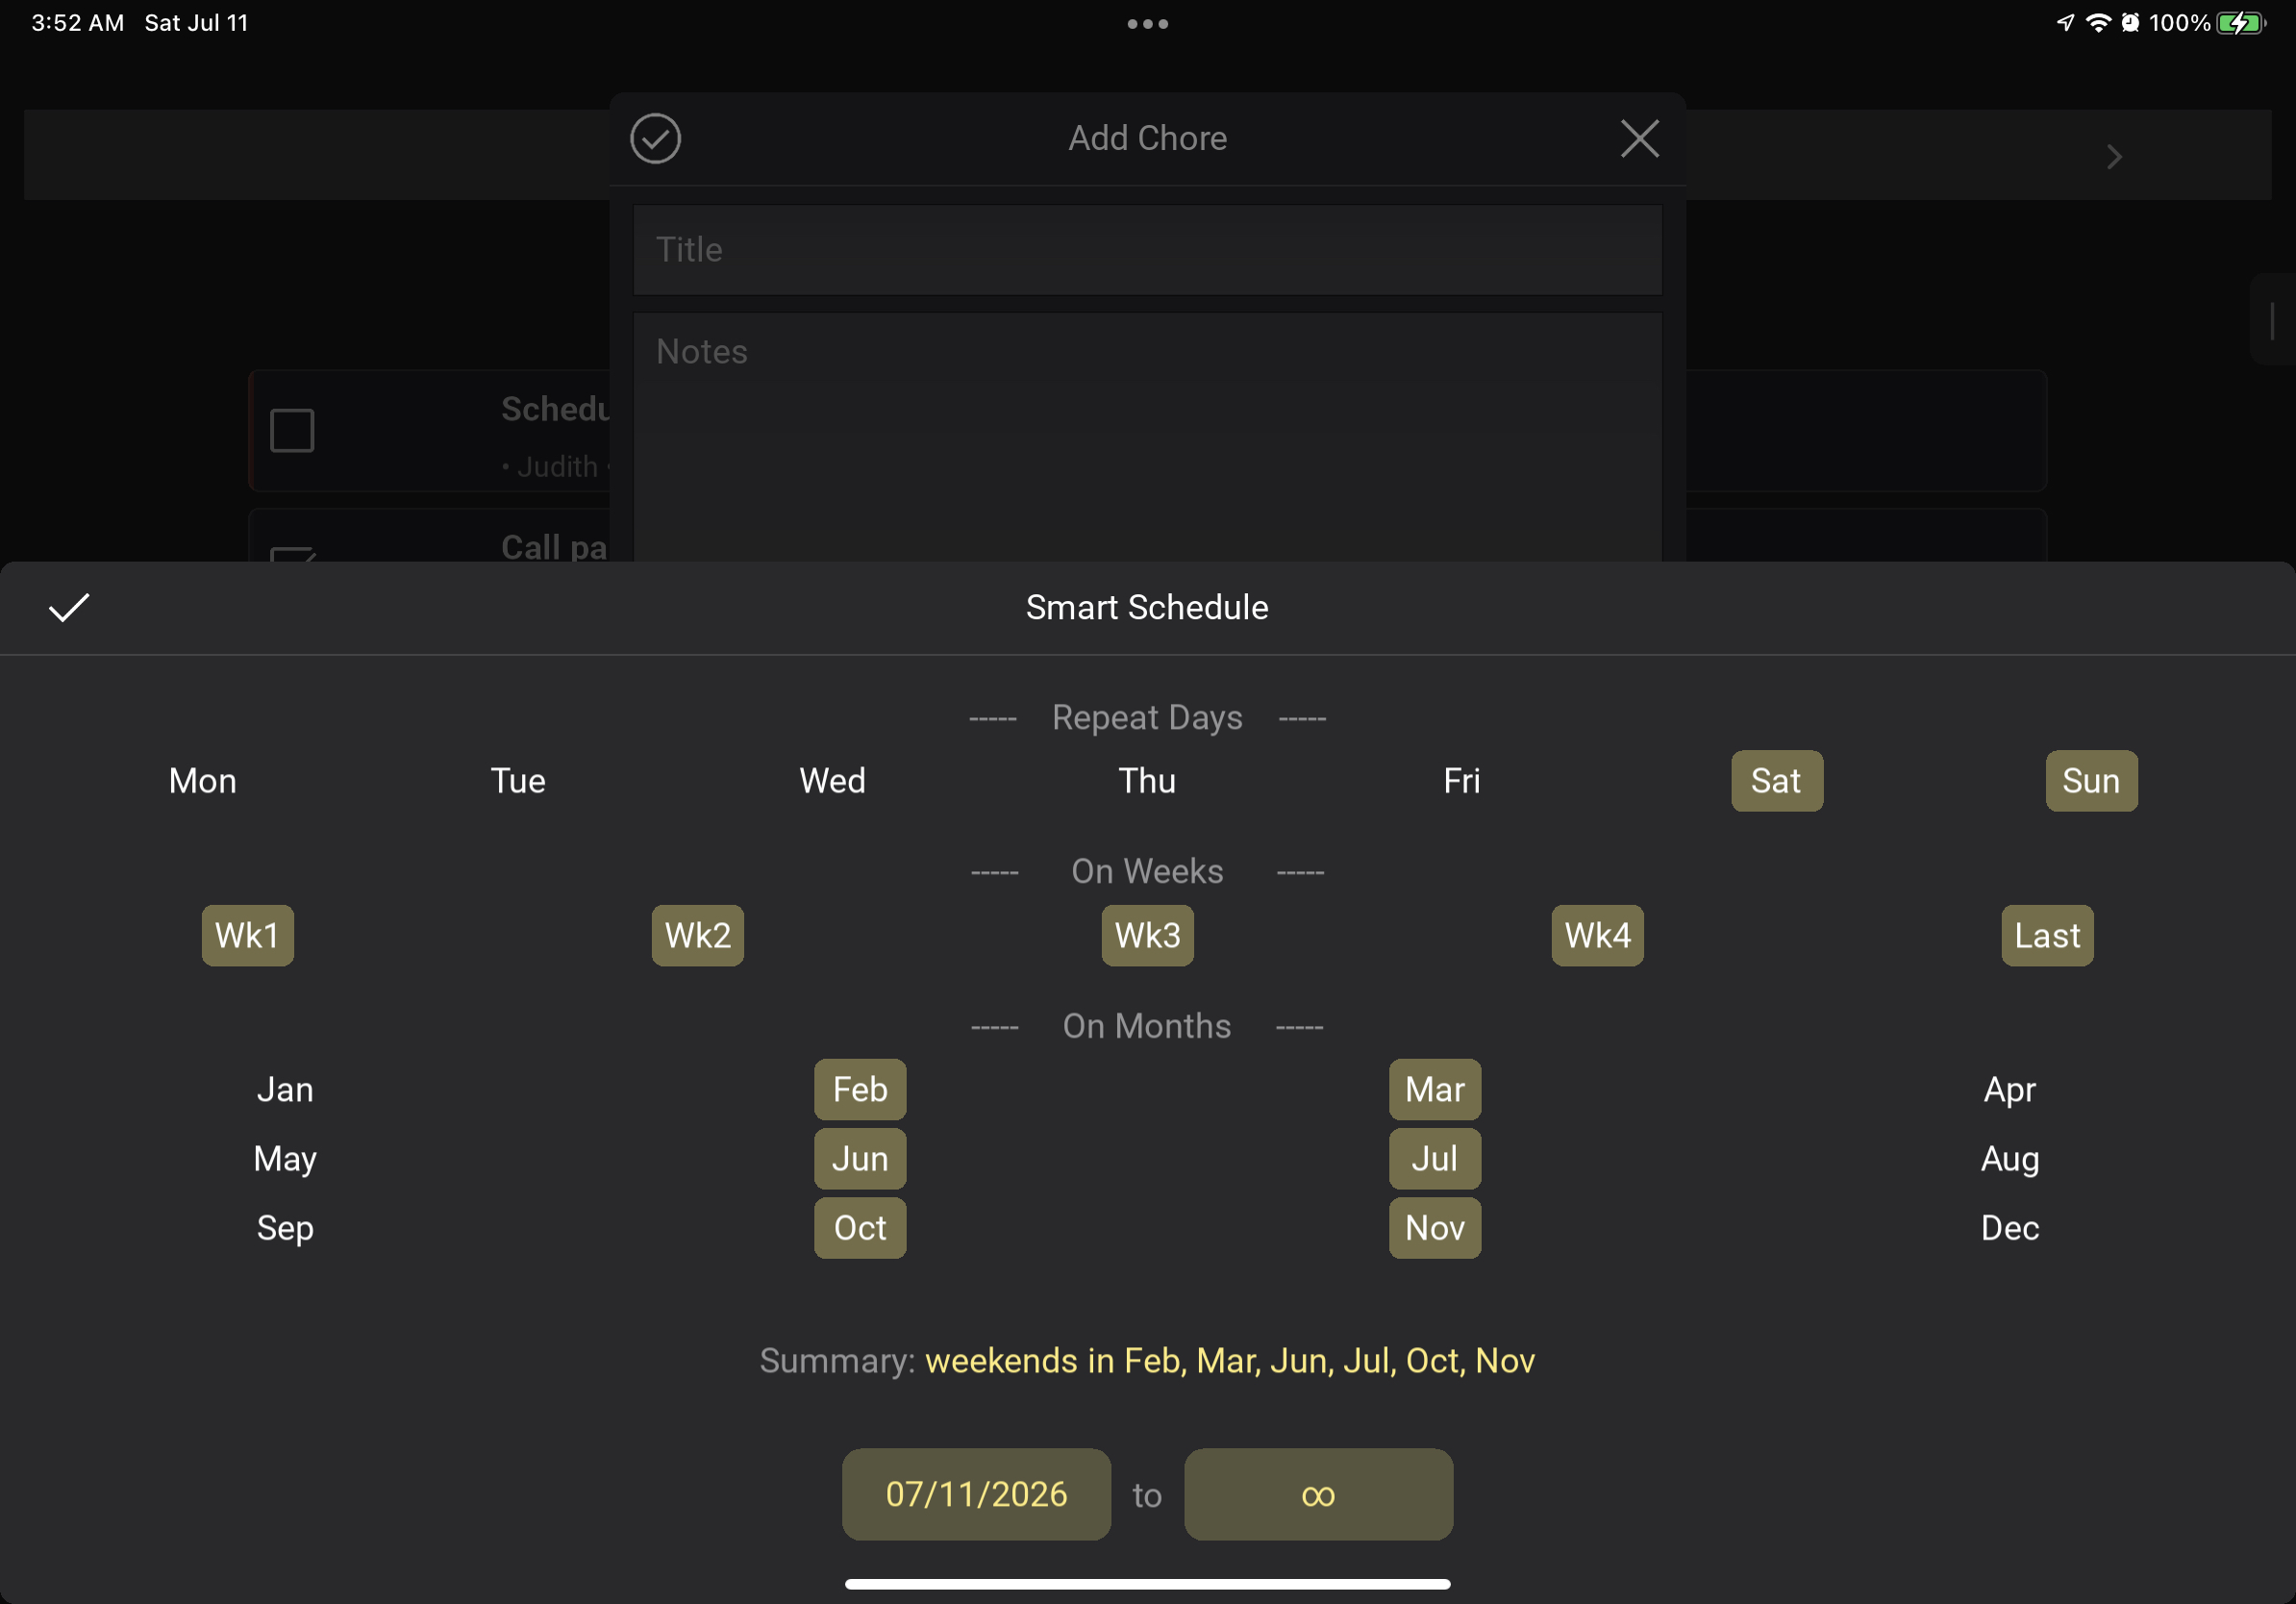The image size is (2296, 1604).
Task: Tap the Call pa... chore checkbox
Action: 292,553
